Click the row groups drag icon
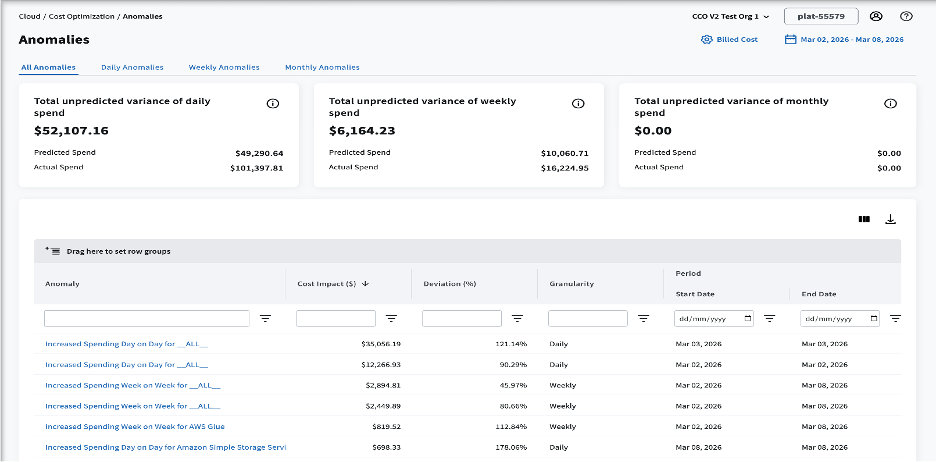This screenshot has width=936, height=462. point(53,251)
